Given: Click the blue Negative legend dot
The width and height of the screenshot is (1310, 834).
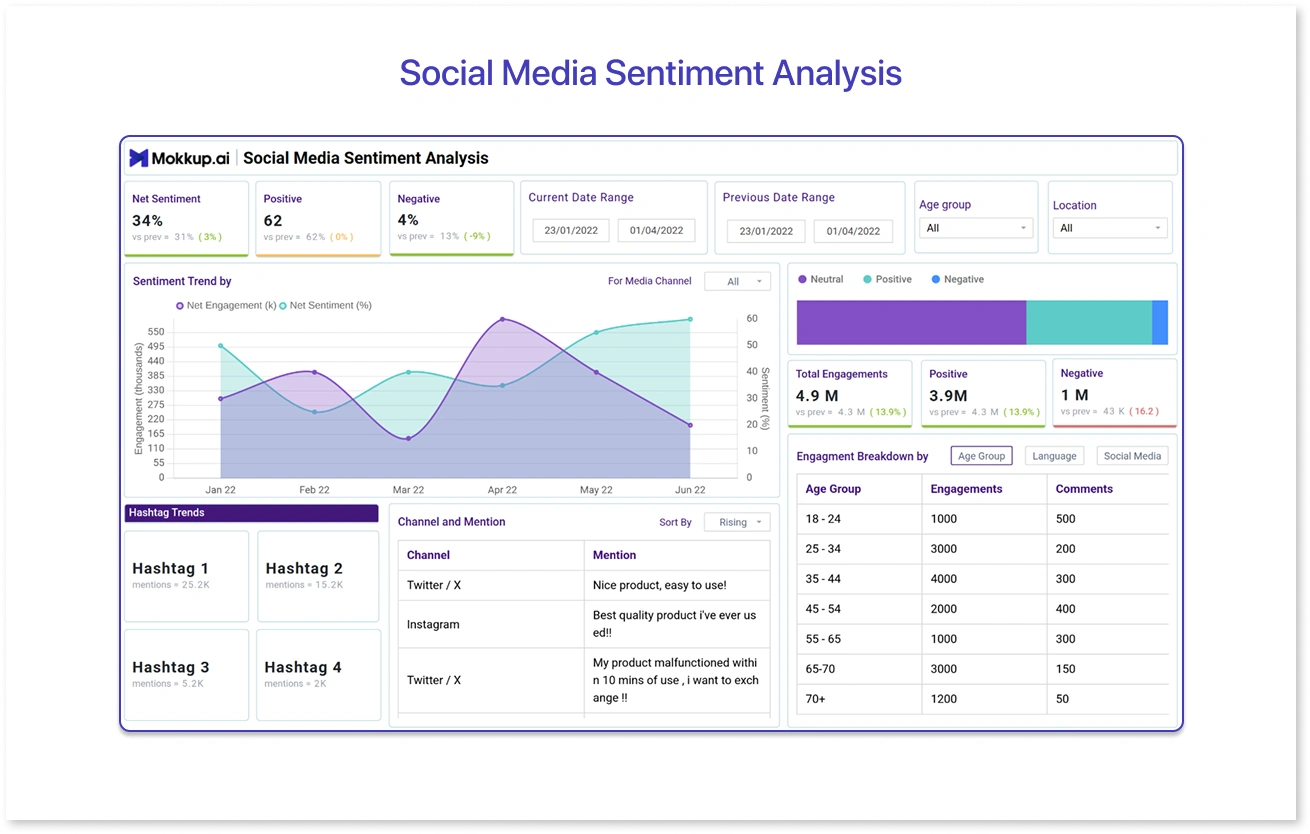Looking at the screenshot, I should [936, 280].
